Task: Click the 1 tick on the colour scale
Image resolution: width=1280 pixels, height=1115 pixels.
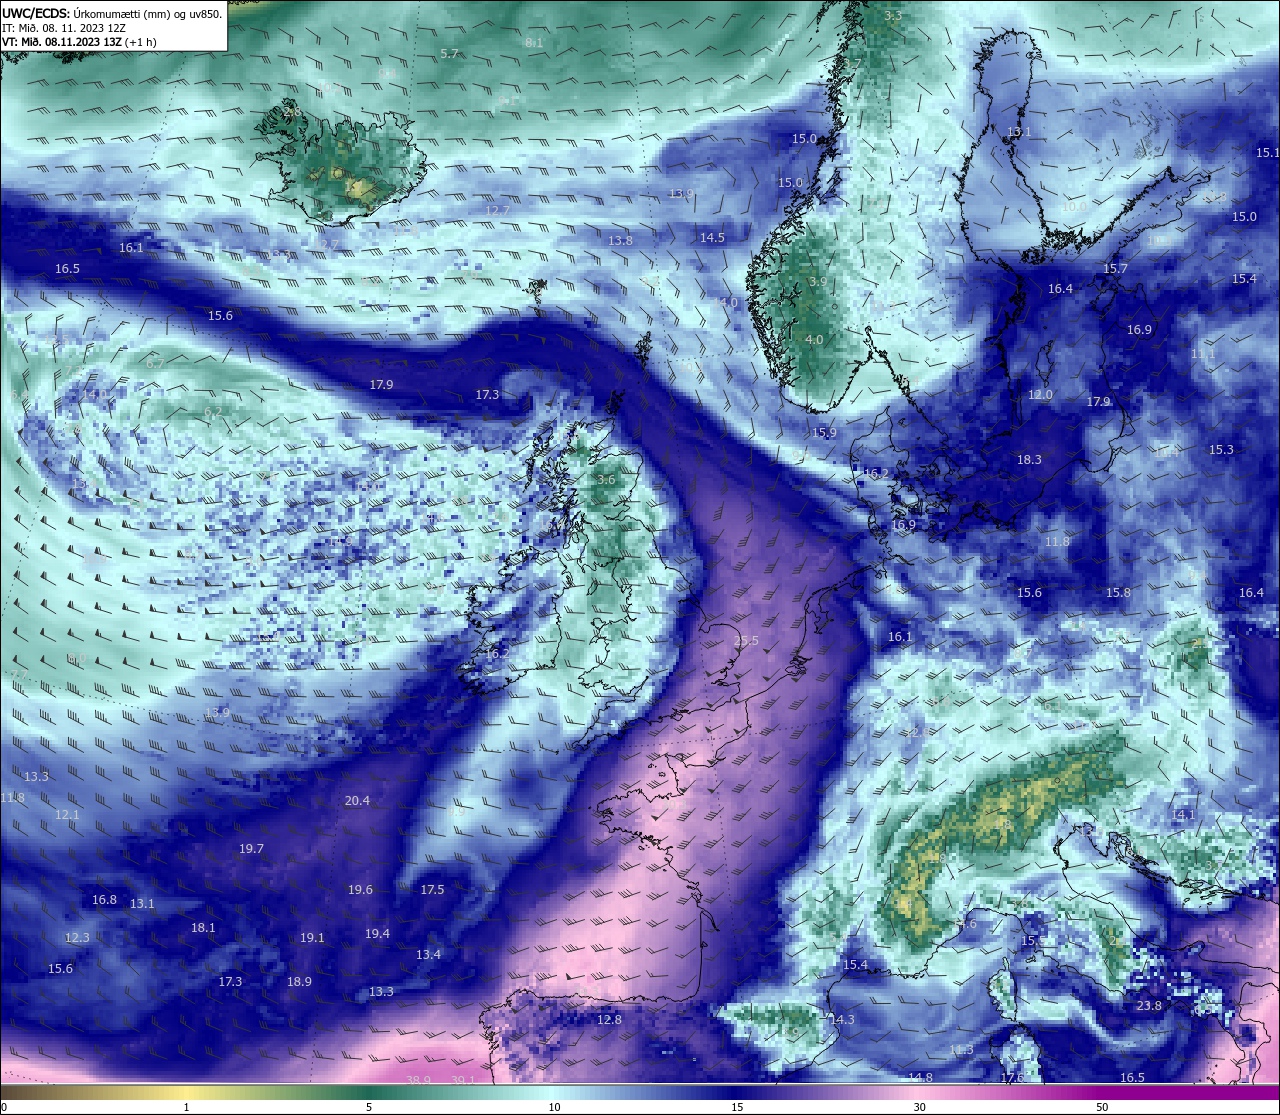Action: (x=187, y=1107)
